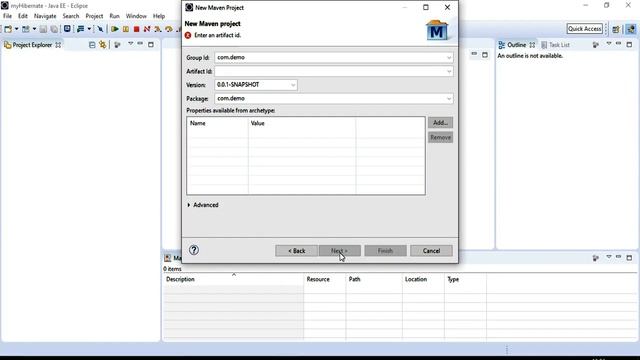Click the Quick Access search box
The height and width of the screenshot is (360, 640).
[584, 29]
